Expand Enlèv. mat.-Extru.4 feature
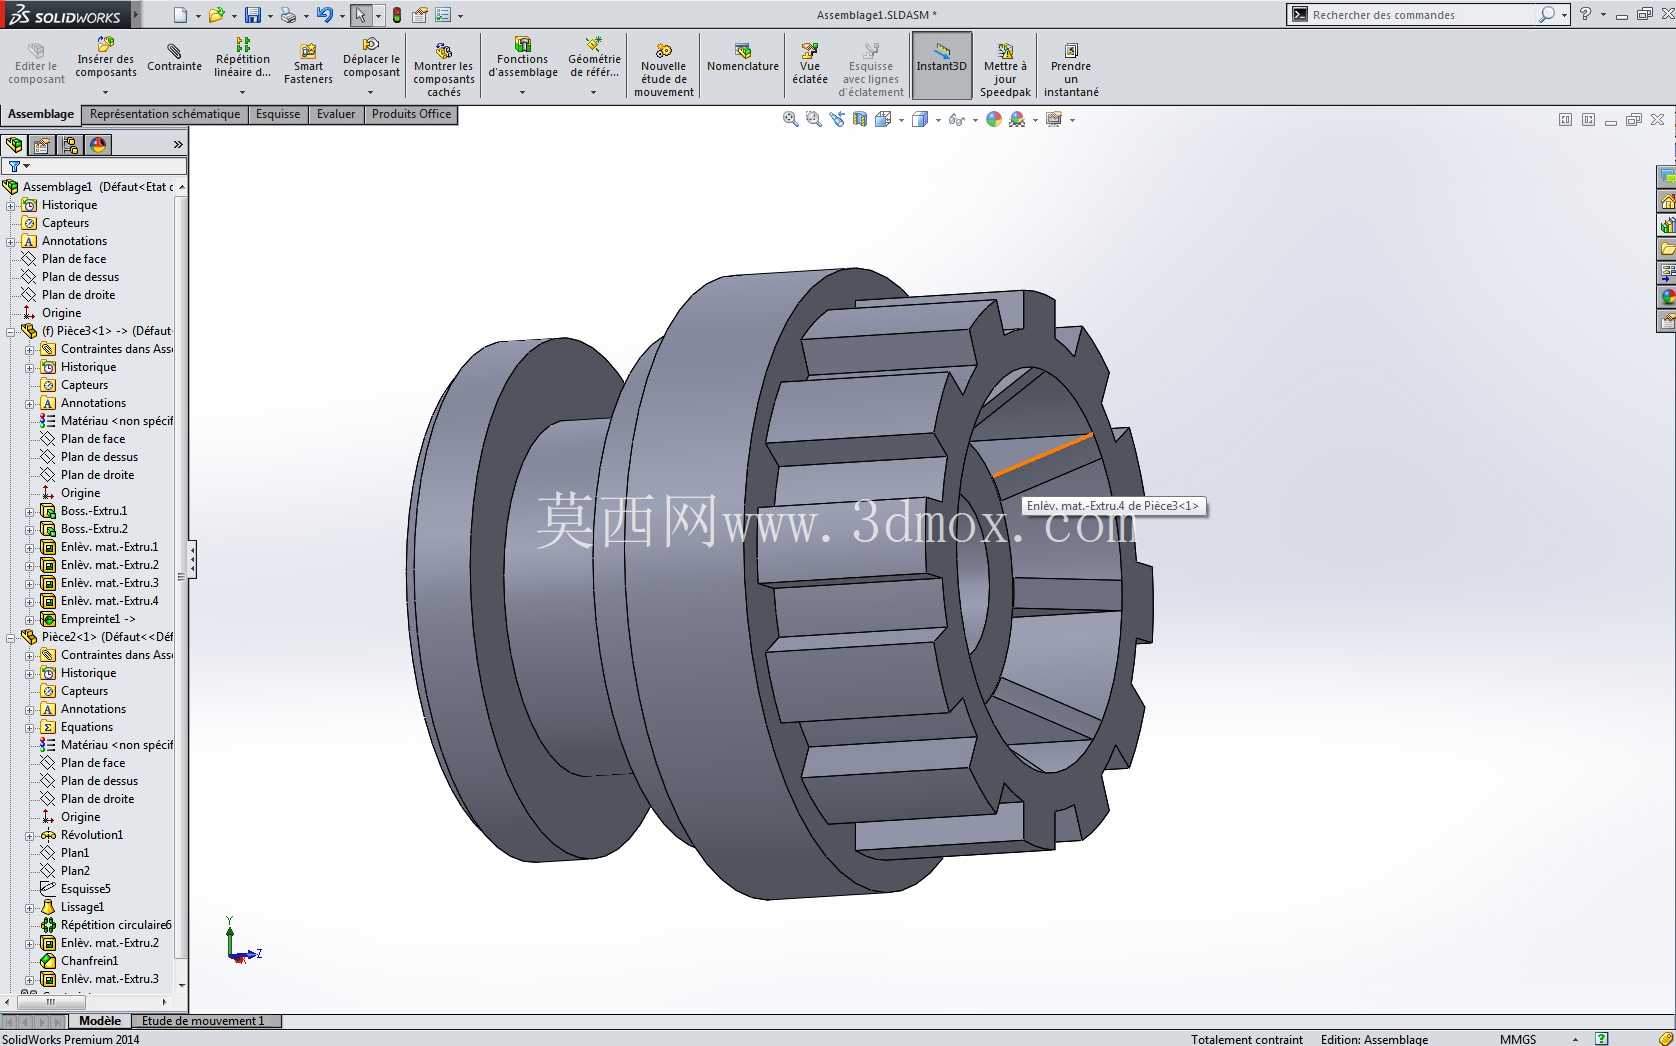Screen dimensions: 1676x1046 (x=30, y=601)
